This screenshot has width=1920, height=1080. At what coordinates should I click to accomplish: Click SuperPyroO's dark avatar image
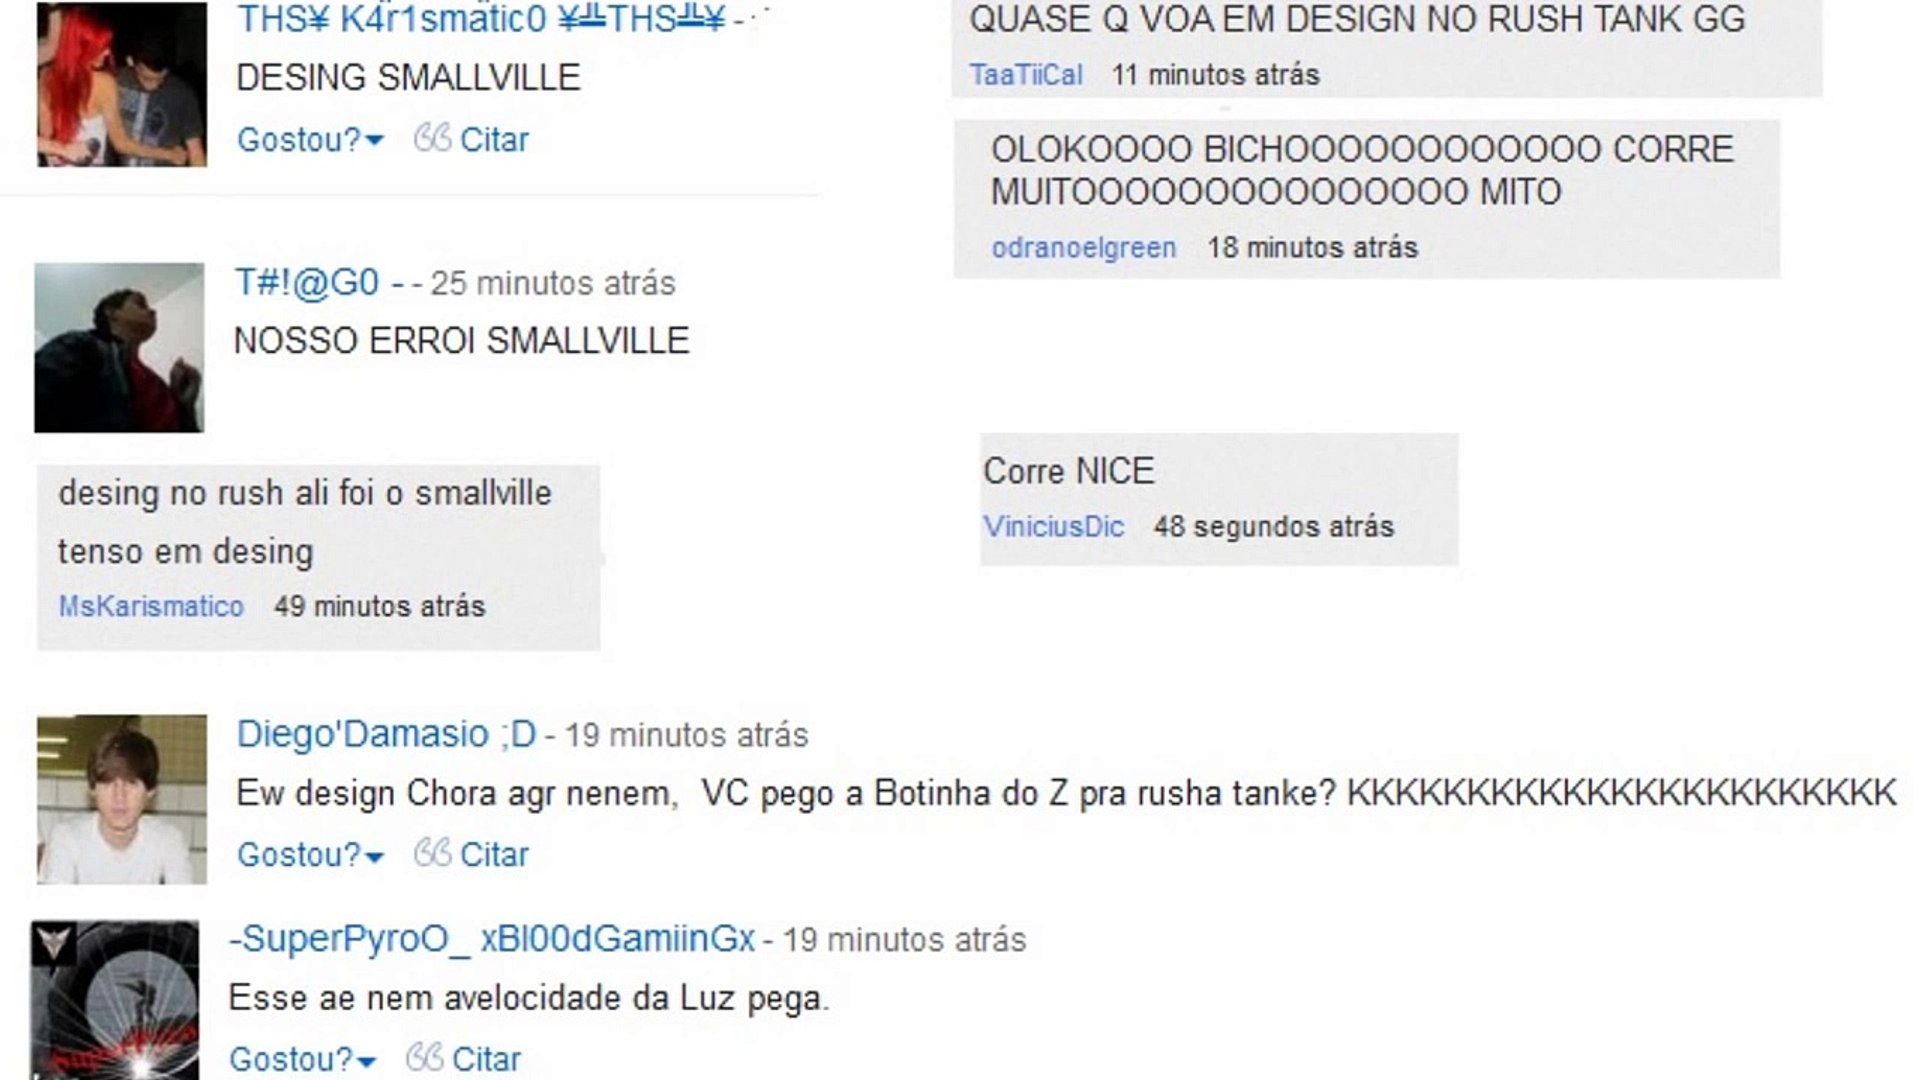114,1000
